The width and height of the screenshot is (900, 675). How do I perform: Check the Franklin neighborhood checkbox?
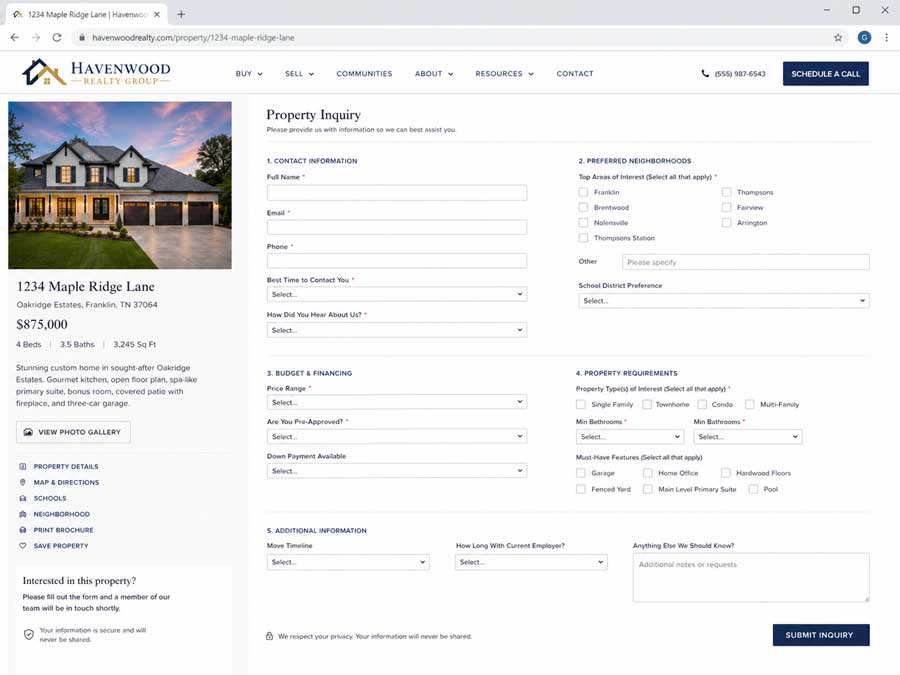pos(583,192)
